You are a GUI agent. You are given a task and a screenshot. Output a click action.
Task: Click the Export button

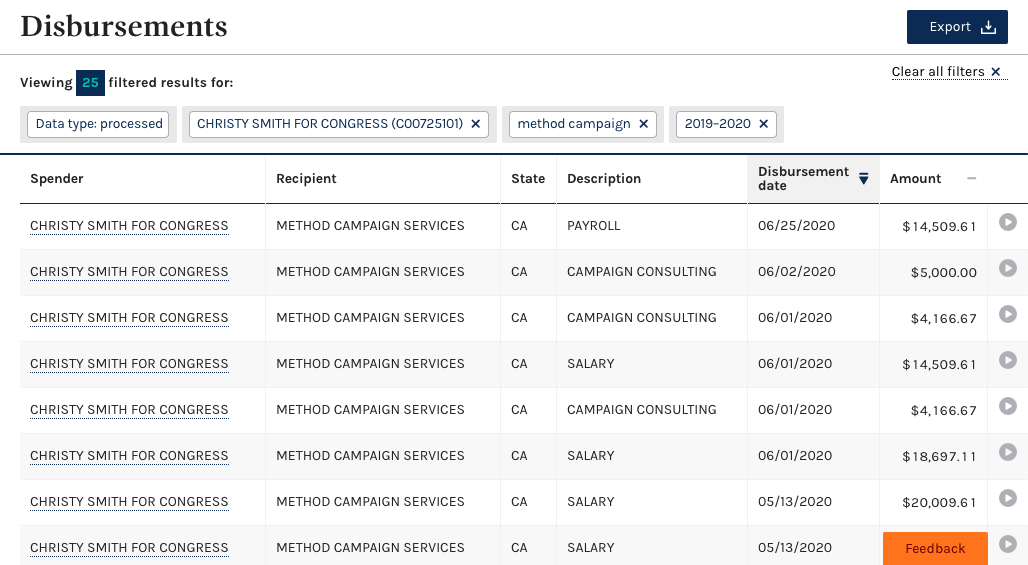coord(956,27)
